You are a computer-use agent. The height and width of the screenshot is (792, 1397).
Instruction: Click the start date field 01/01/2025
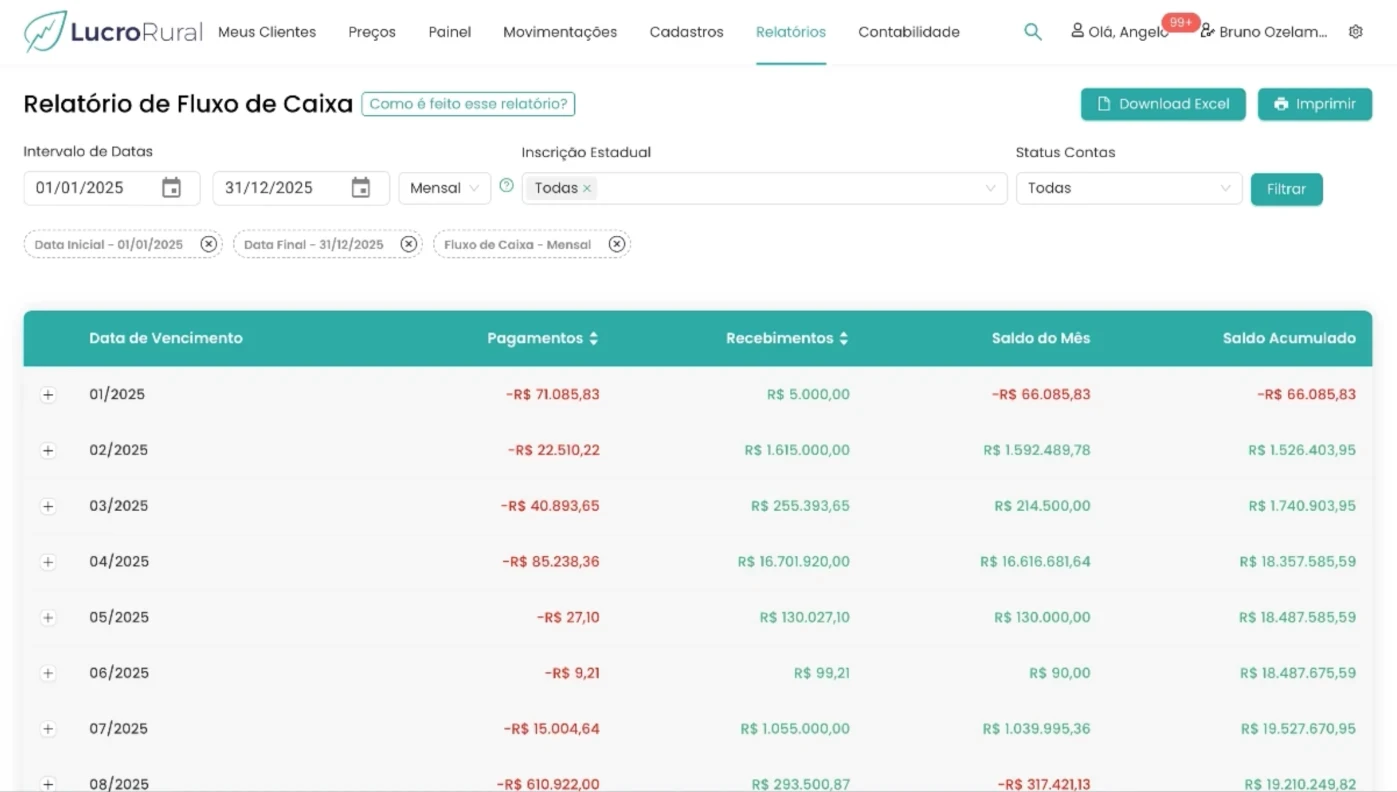(x=112, y=188)
